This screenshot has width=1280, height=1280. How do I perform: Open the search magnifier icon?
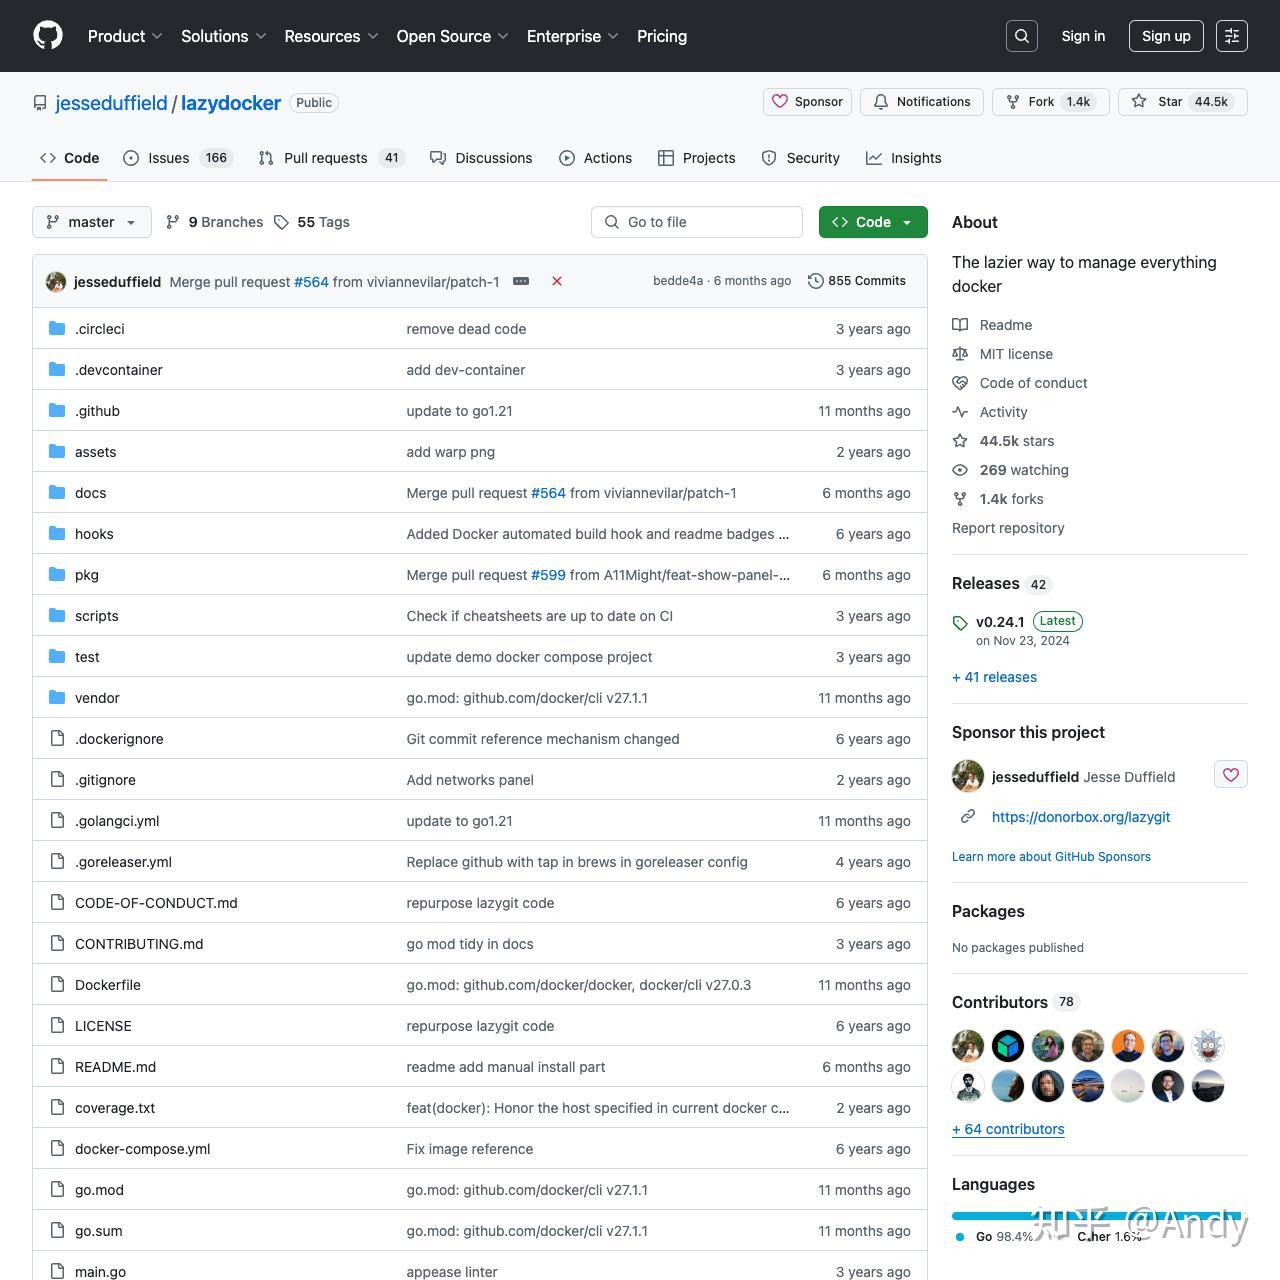(1021, 35)
